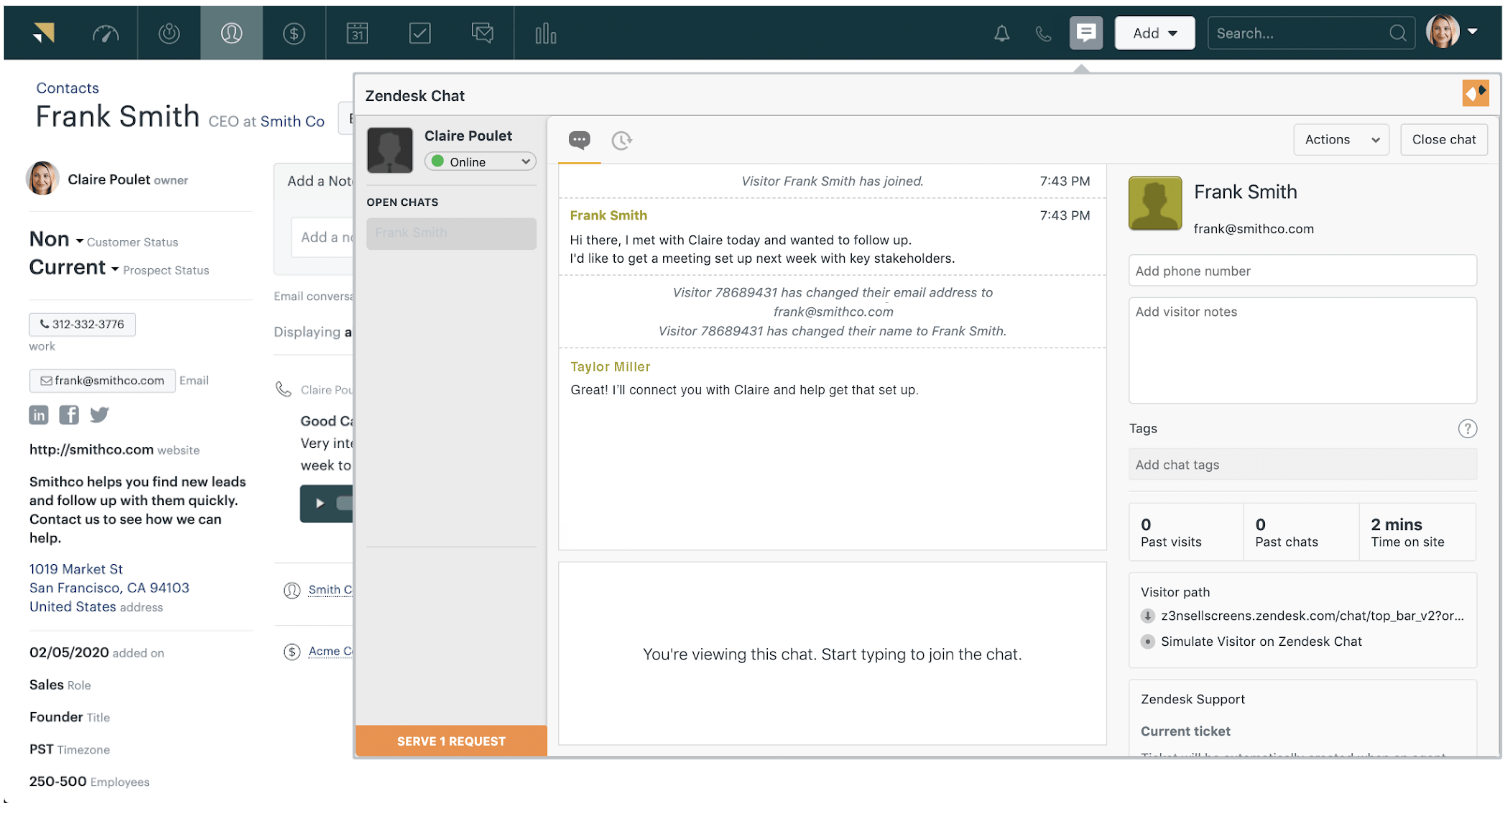Click the Claire Poulet owner avatar
1504x836 pixels.
pyautogui.click(x=42, y=178)
